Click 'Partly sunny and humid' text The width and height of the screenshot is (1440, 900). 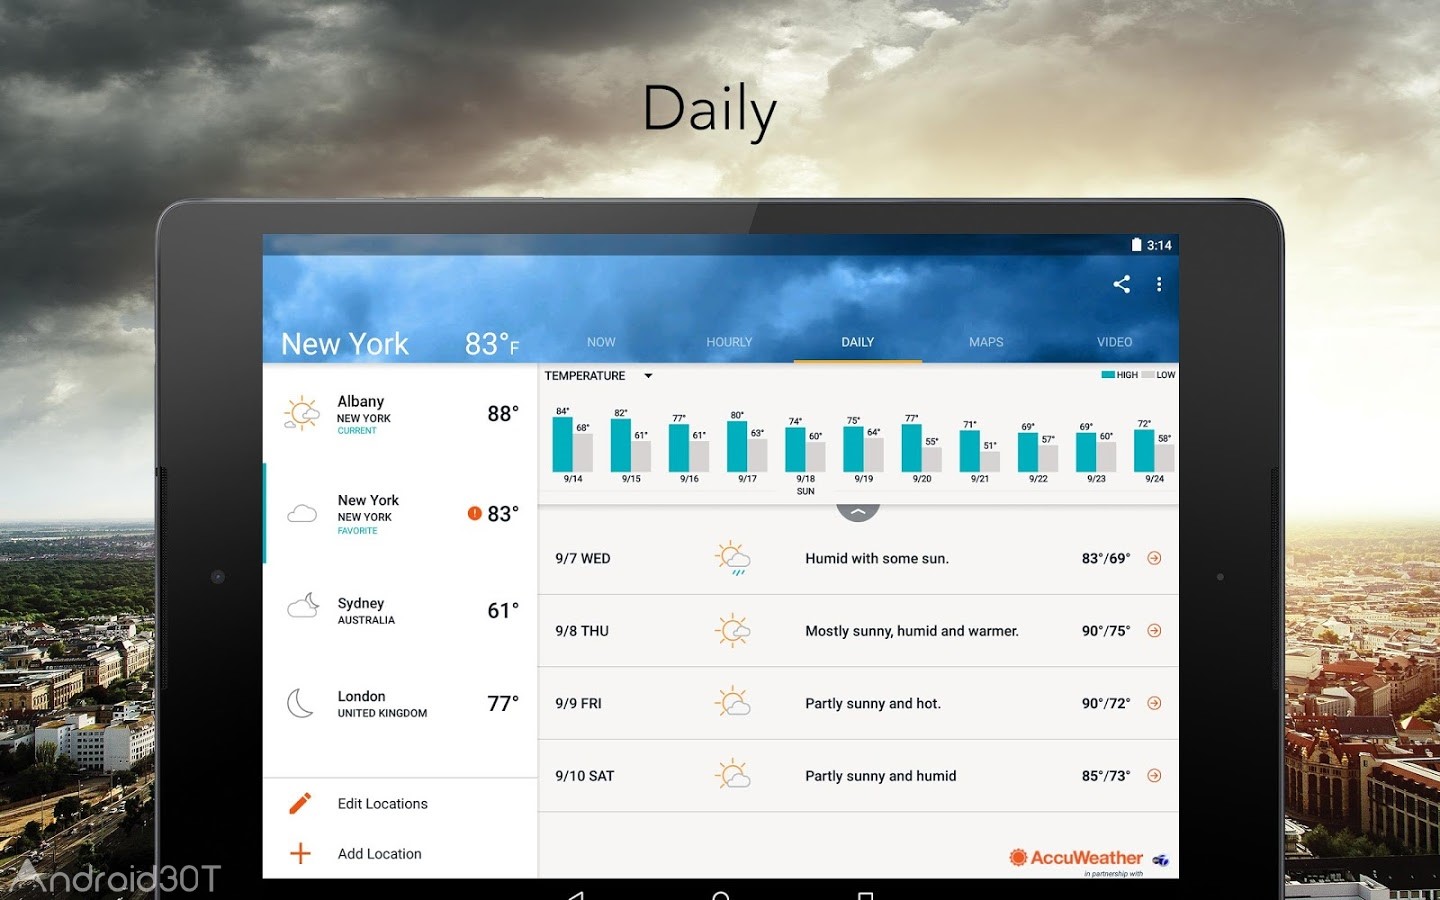point(881,776)
